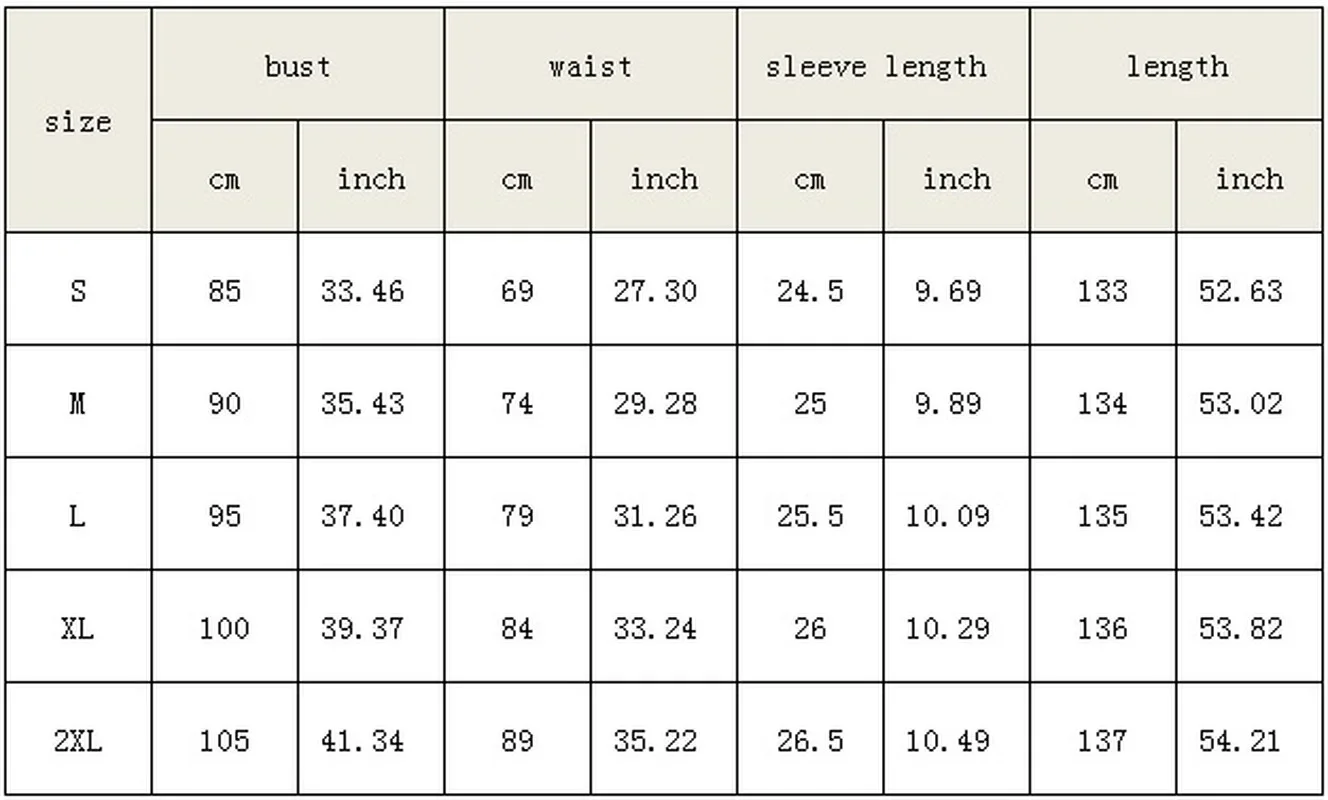Click the M size row label

point(77,404)
